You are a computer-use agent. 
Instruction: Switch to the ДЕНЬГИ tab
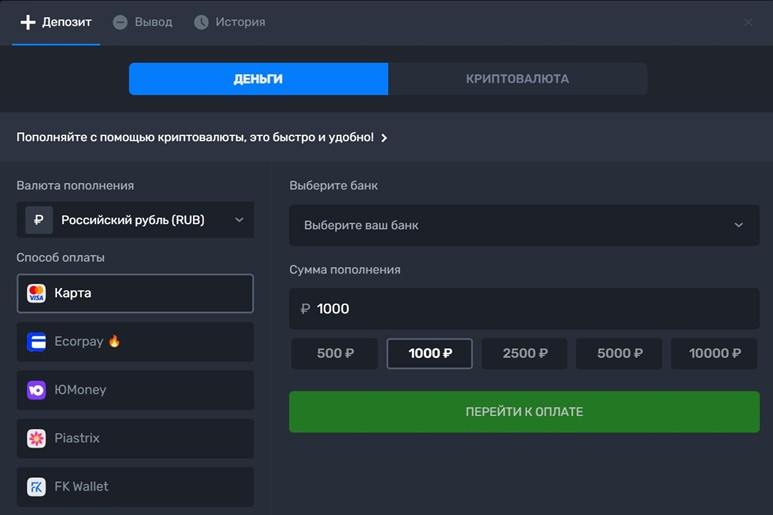tap(258, 79)
